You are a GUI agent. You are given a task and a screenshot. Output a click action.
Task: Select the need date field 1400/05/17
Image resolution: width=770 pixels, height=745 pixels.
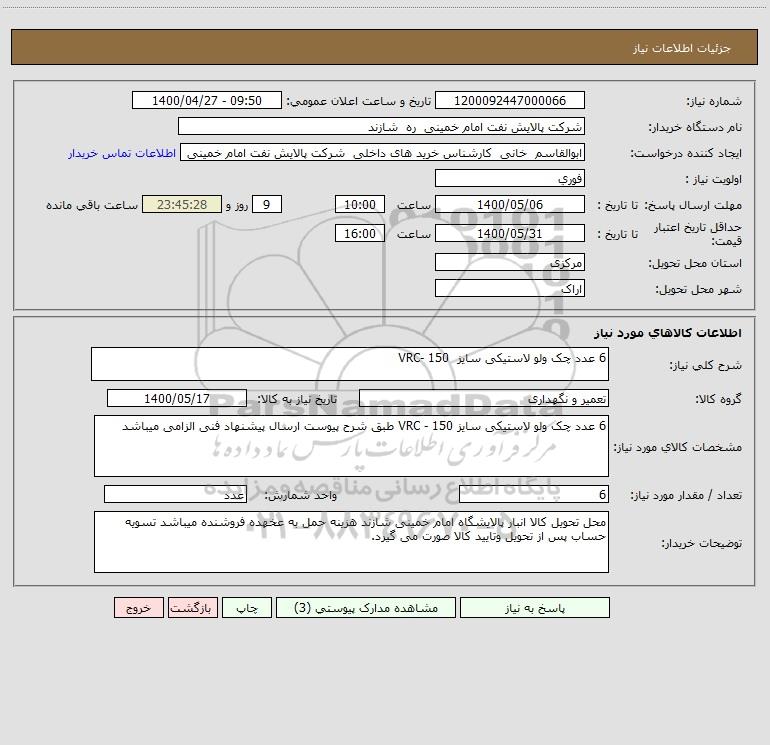[177, 398]
